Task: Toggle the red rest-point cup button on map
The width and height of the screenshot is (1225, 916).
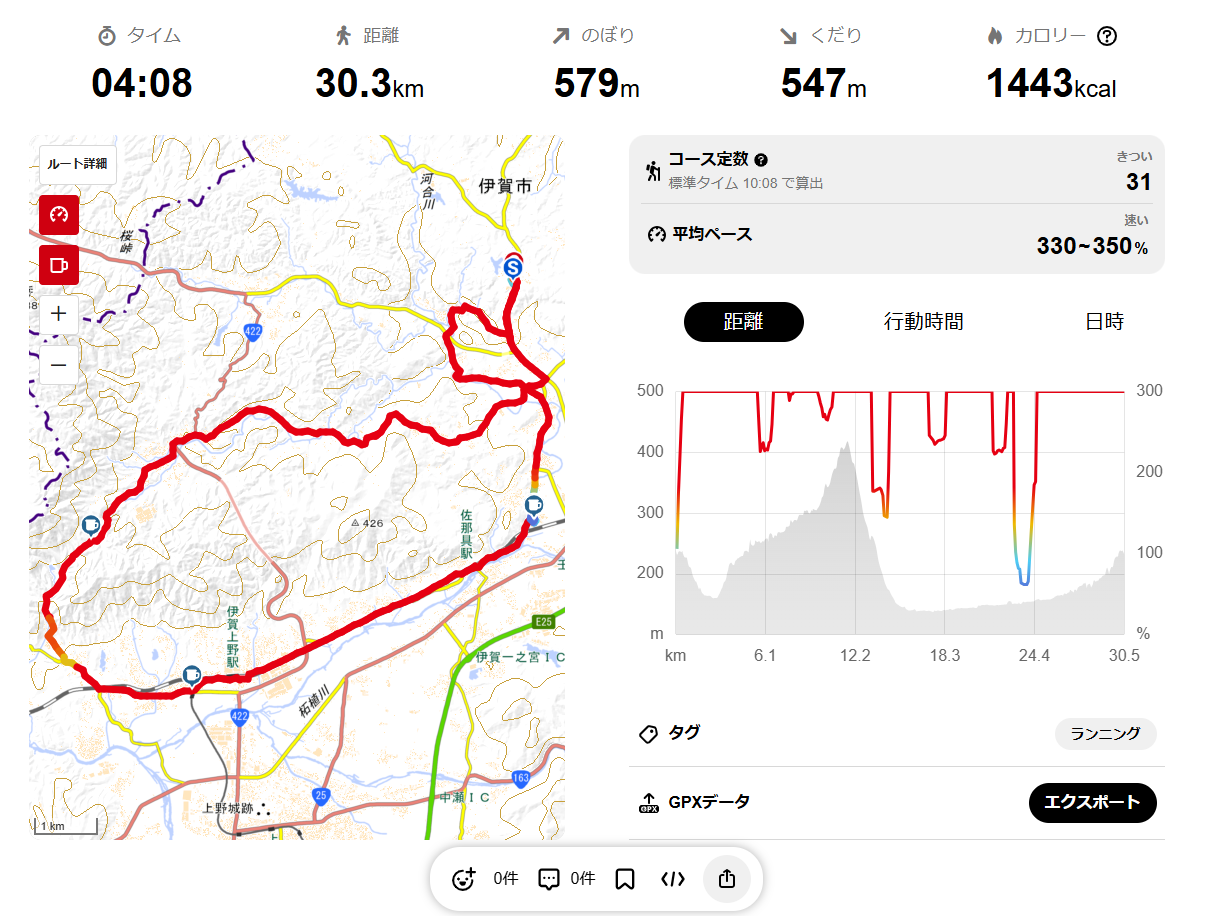Action: tap(59, 265)
